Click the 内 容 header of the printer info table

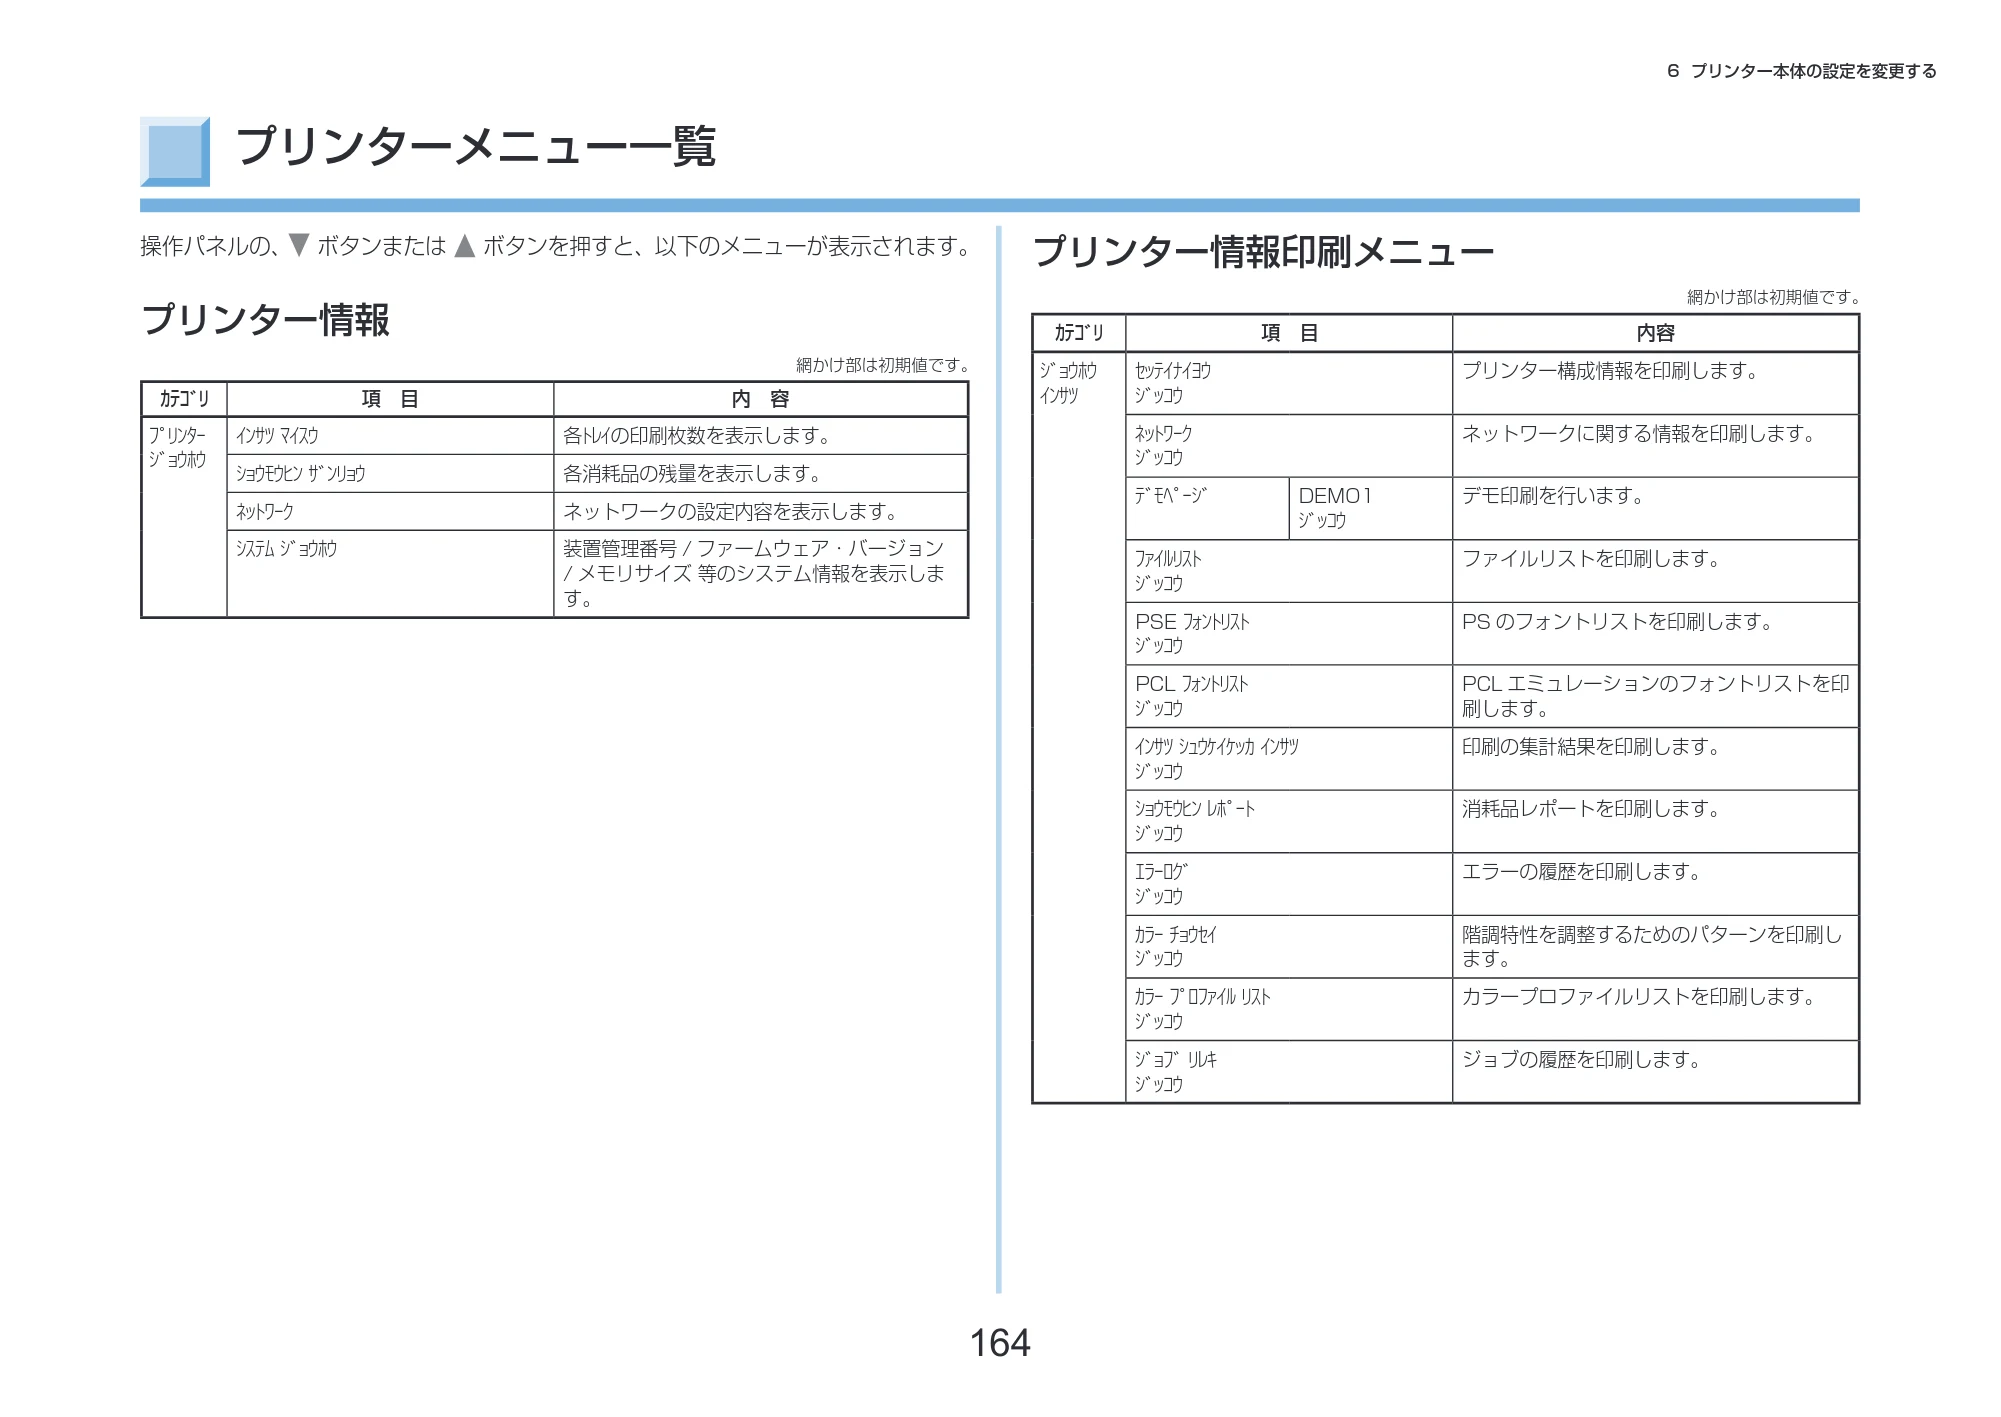coord(761,399)
